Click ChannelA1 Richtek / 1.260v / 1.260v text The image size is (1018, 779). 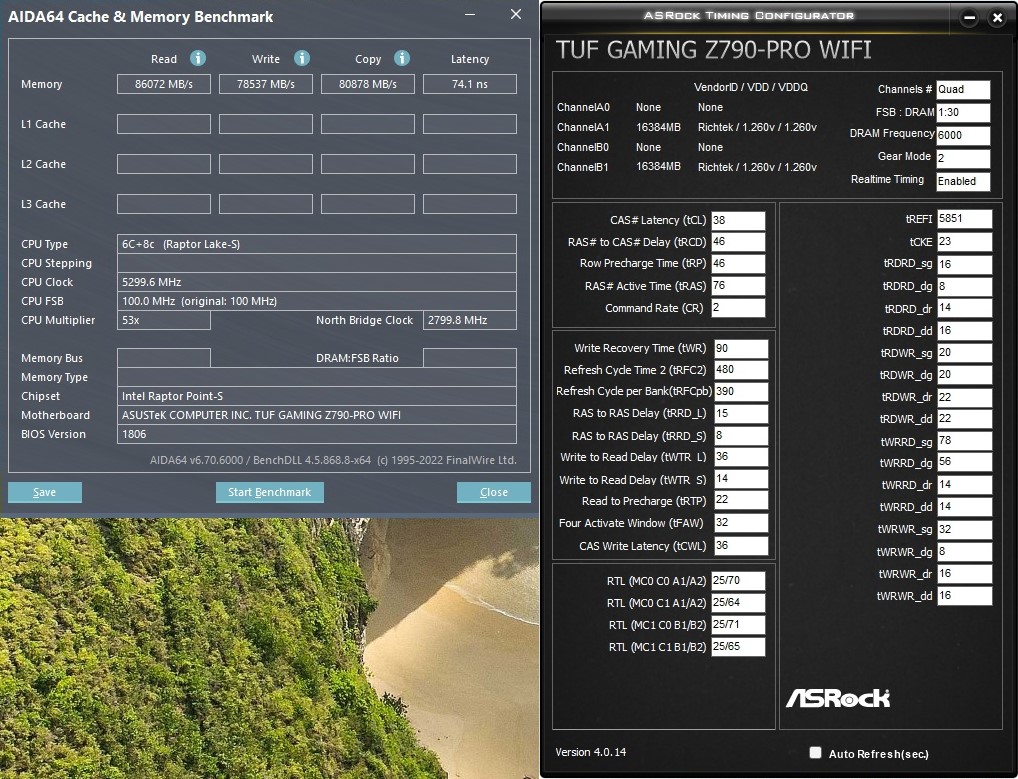click(x=757, y=128)
